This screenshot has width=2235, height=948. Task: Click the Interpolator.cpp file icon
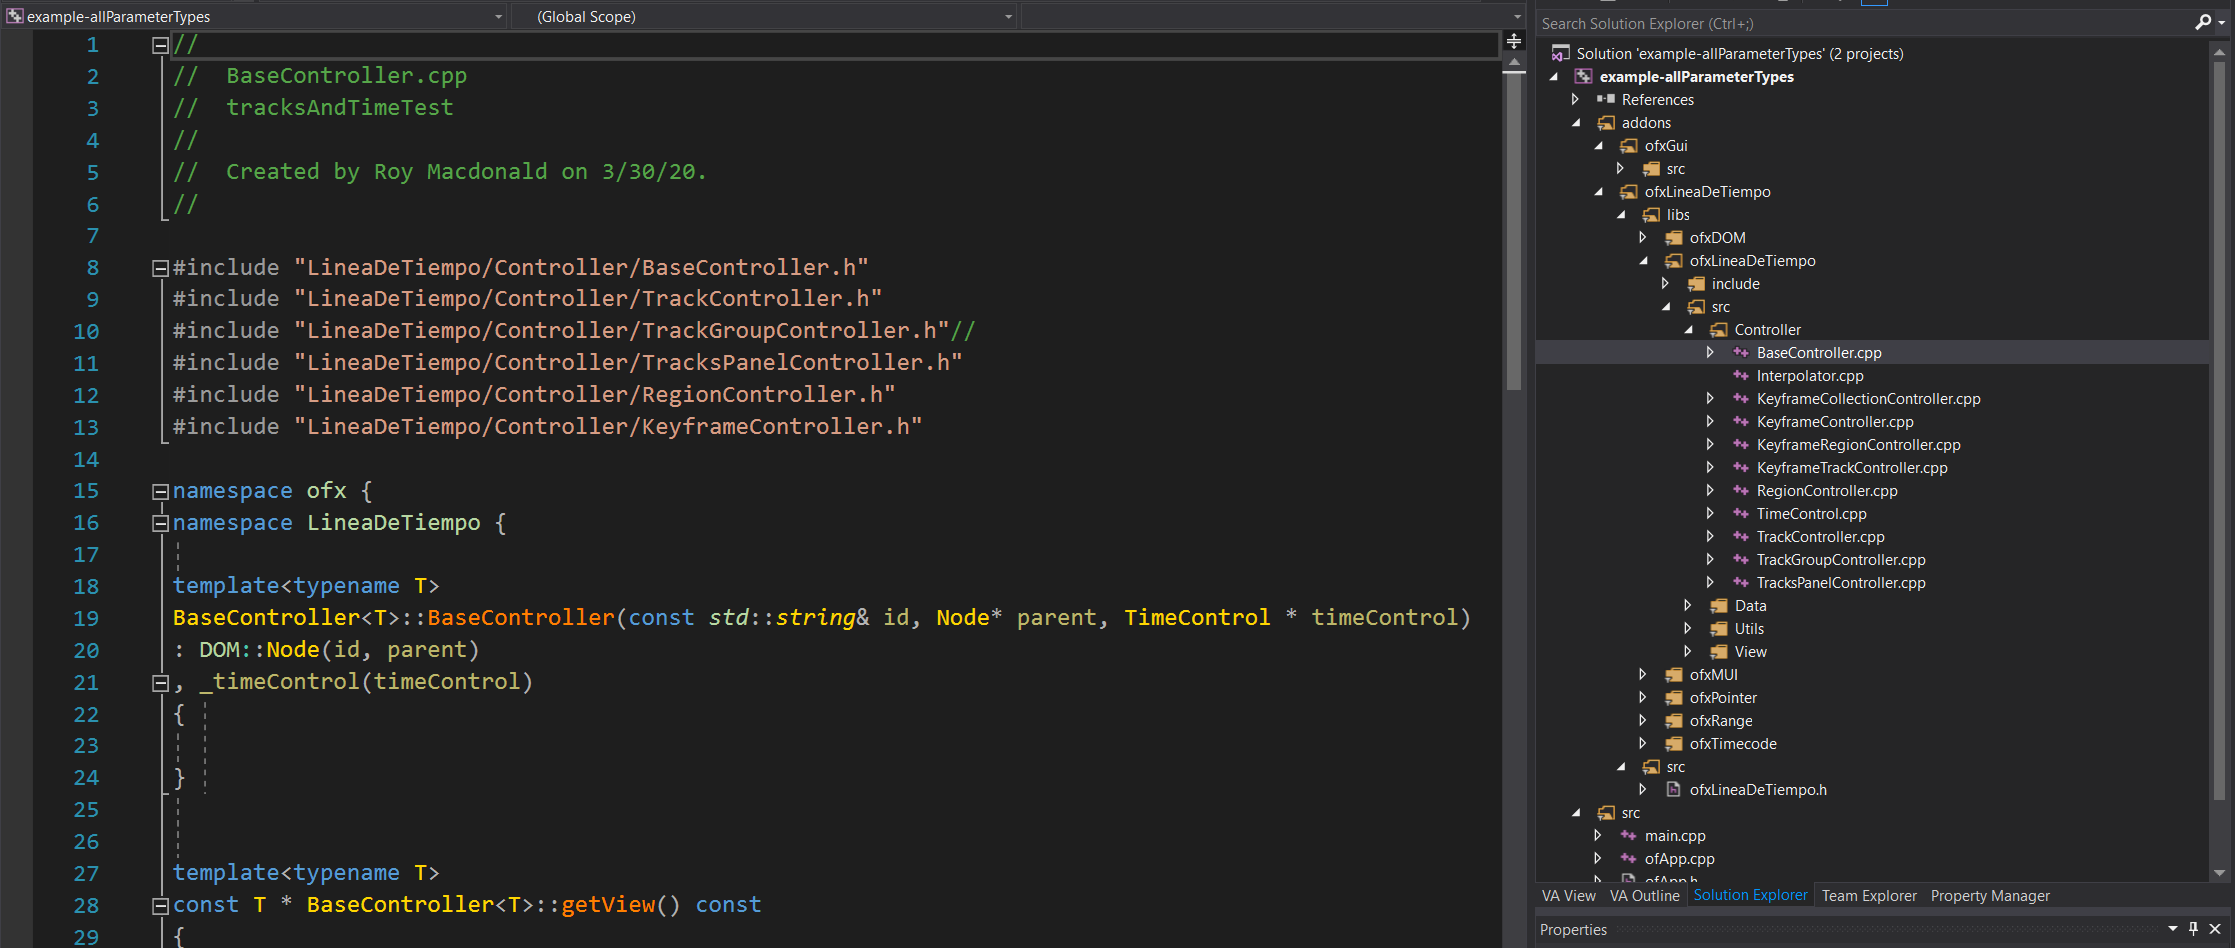click(1741, 375)
